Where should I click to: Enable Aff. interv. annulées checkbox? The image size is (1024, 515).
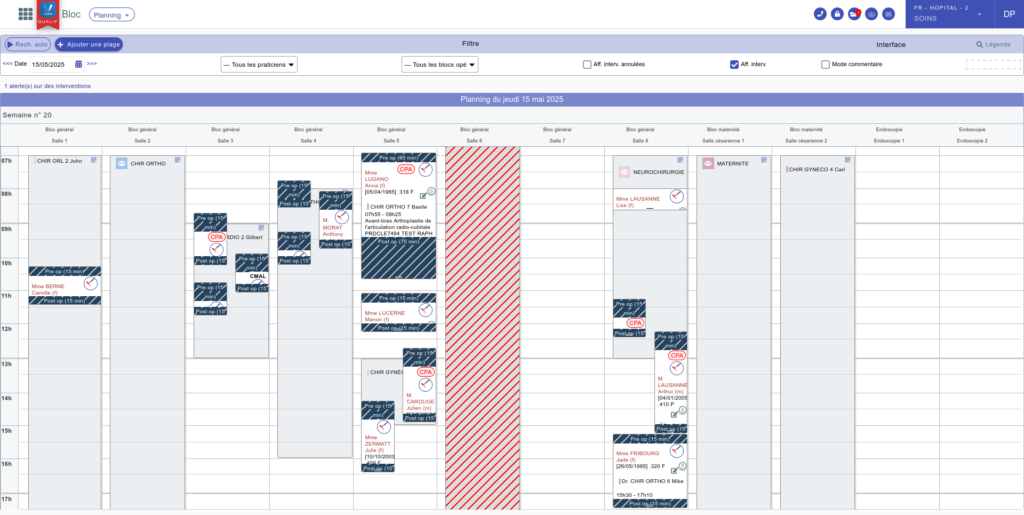coord(587,64)
